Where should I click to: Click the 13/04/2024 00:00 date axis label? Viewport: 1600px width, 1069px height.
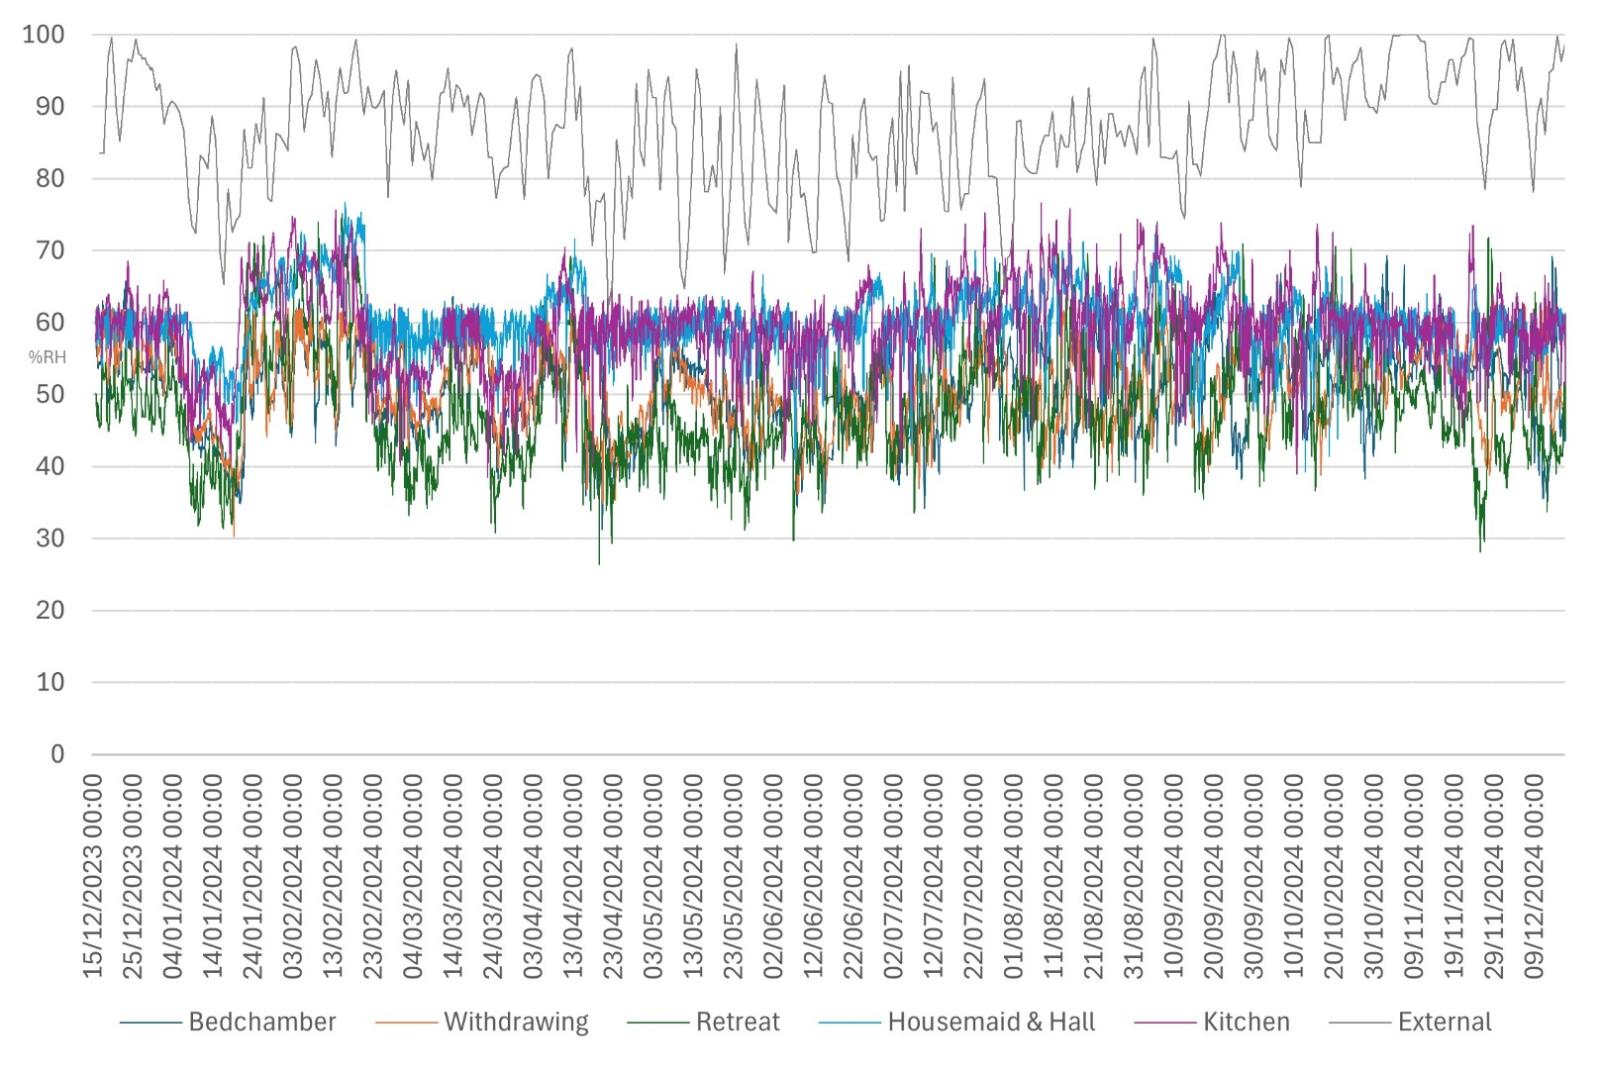point(573,877)
